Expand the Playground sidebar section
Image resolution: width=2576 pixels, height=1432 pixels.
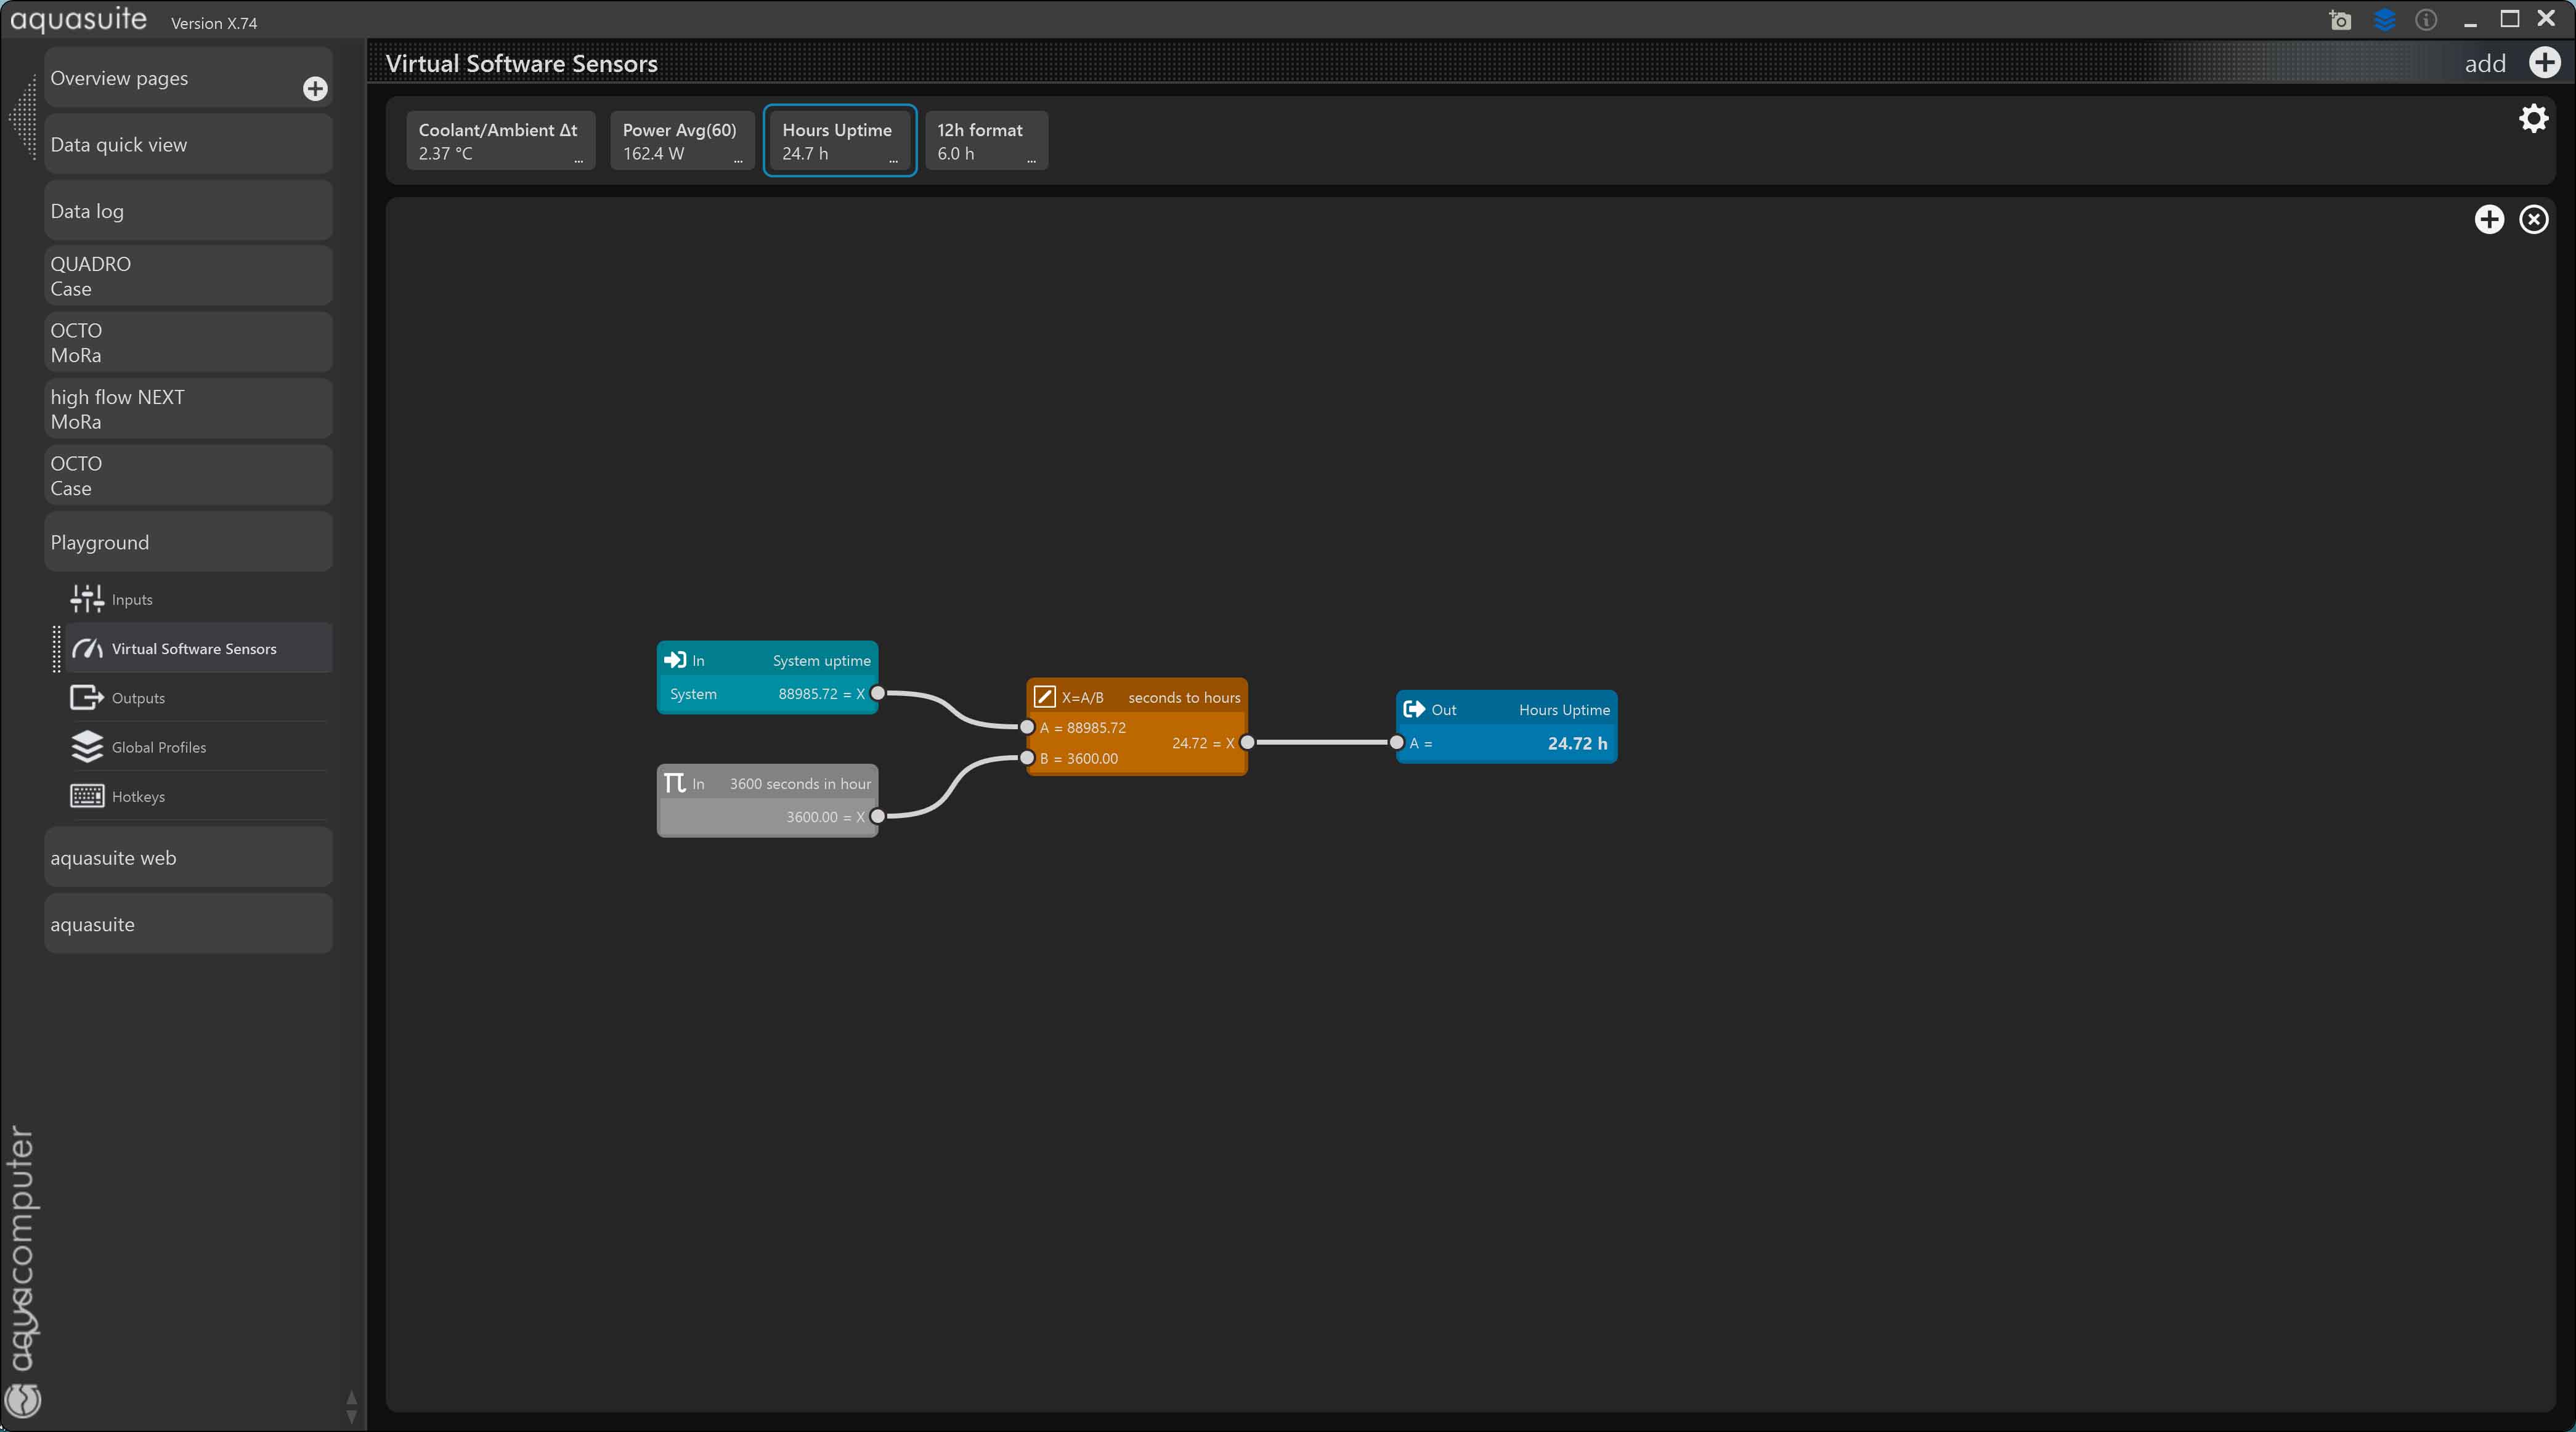pyautogui.click(x=188, y=542)
